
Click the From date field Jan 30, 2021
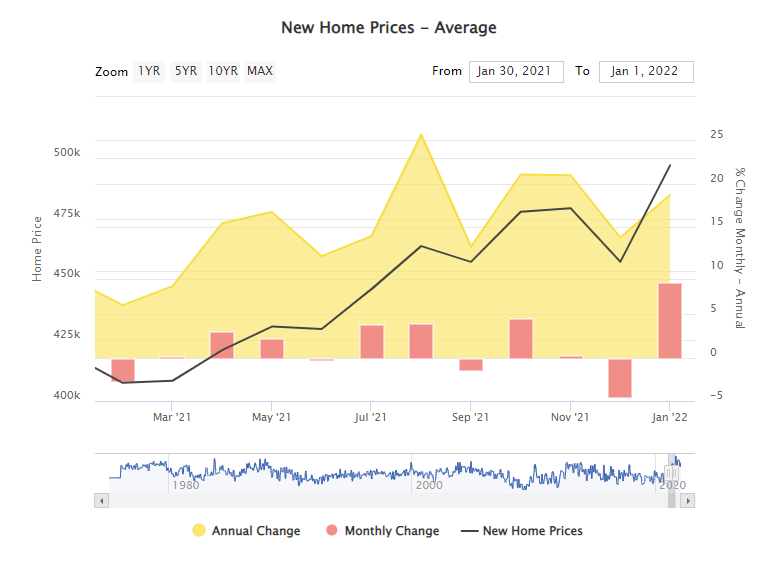[516, 72]
